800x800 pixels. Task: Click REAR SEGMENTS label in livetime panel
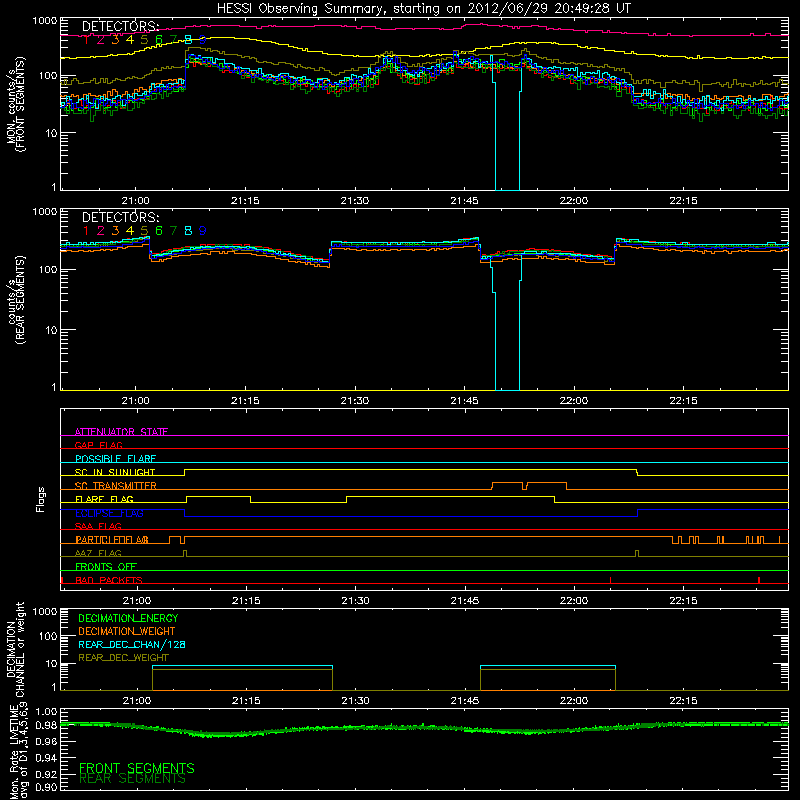(132, 779)
